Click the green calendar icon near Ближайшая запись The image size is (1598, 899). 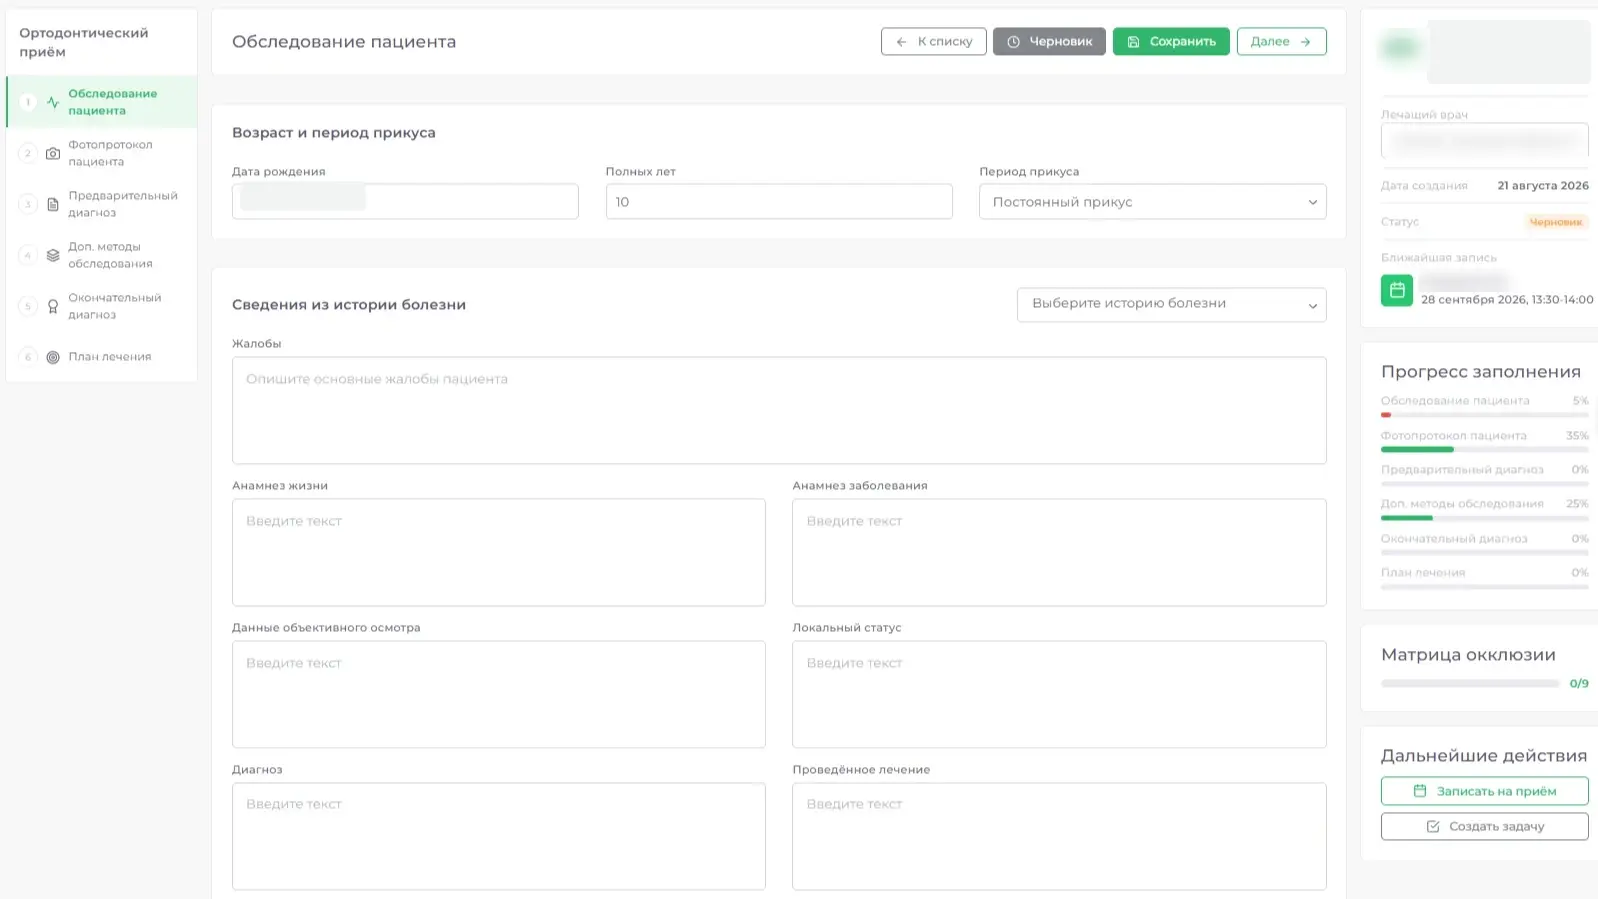pyautogui.click(x=1397, y=290)
